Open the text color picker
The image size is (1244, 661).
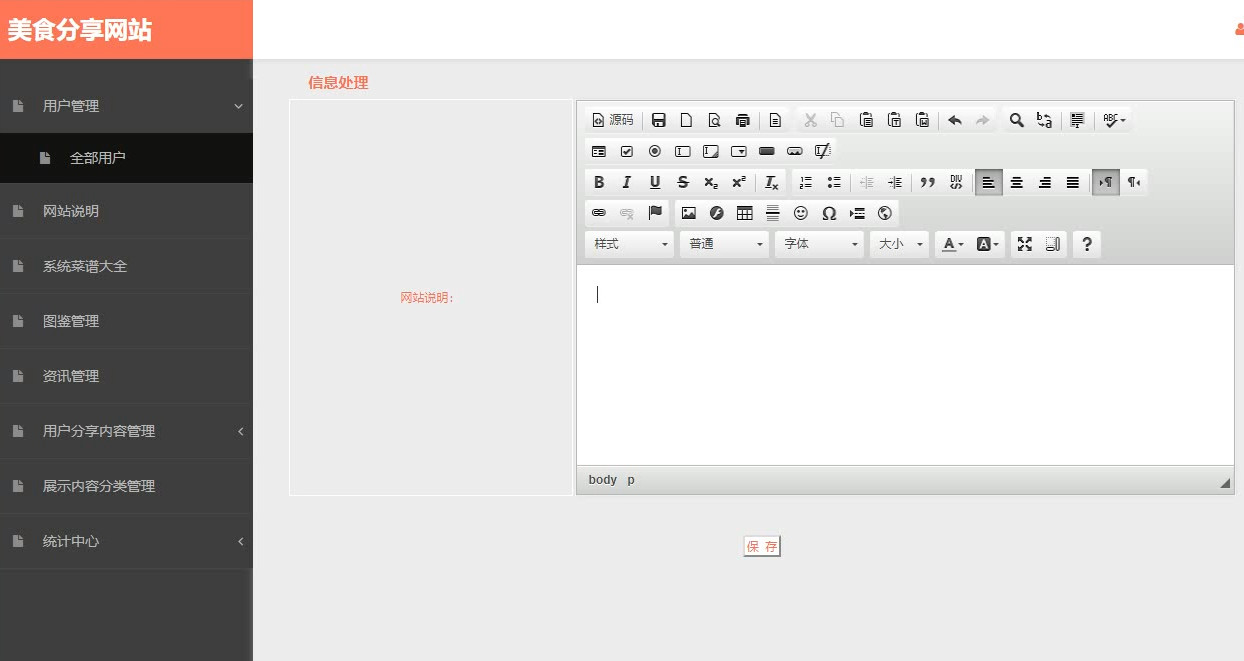pyautogui.click(x=953, y=244)
